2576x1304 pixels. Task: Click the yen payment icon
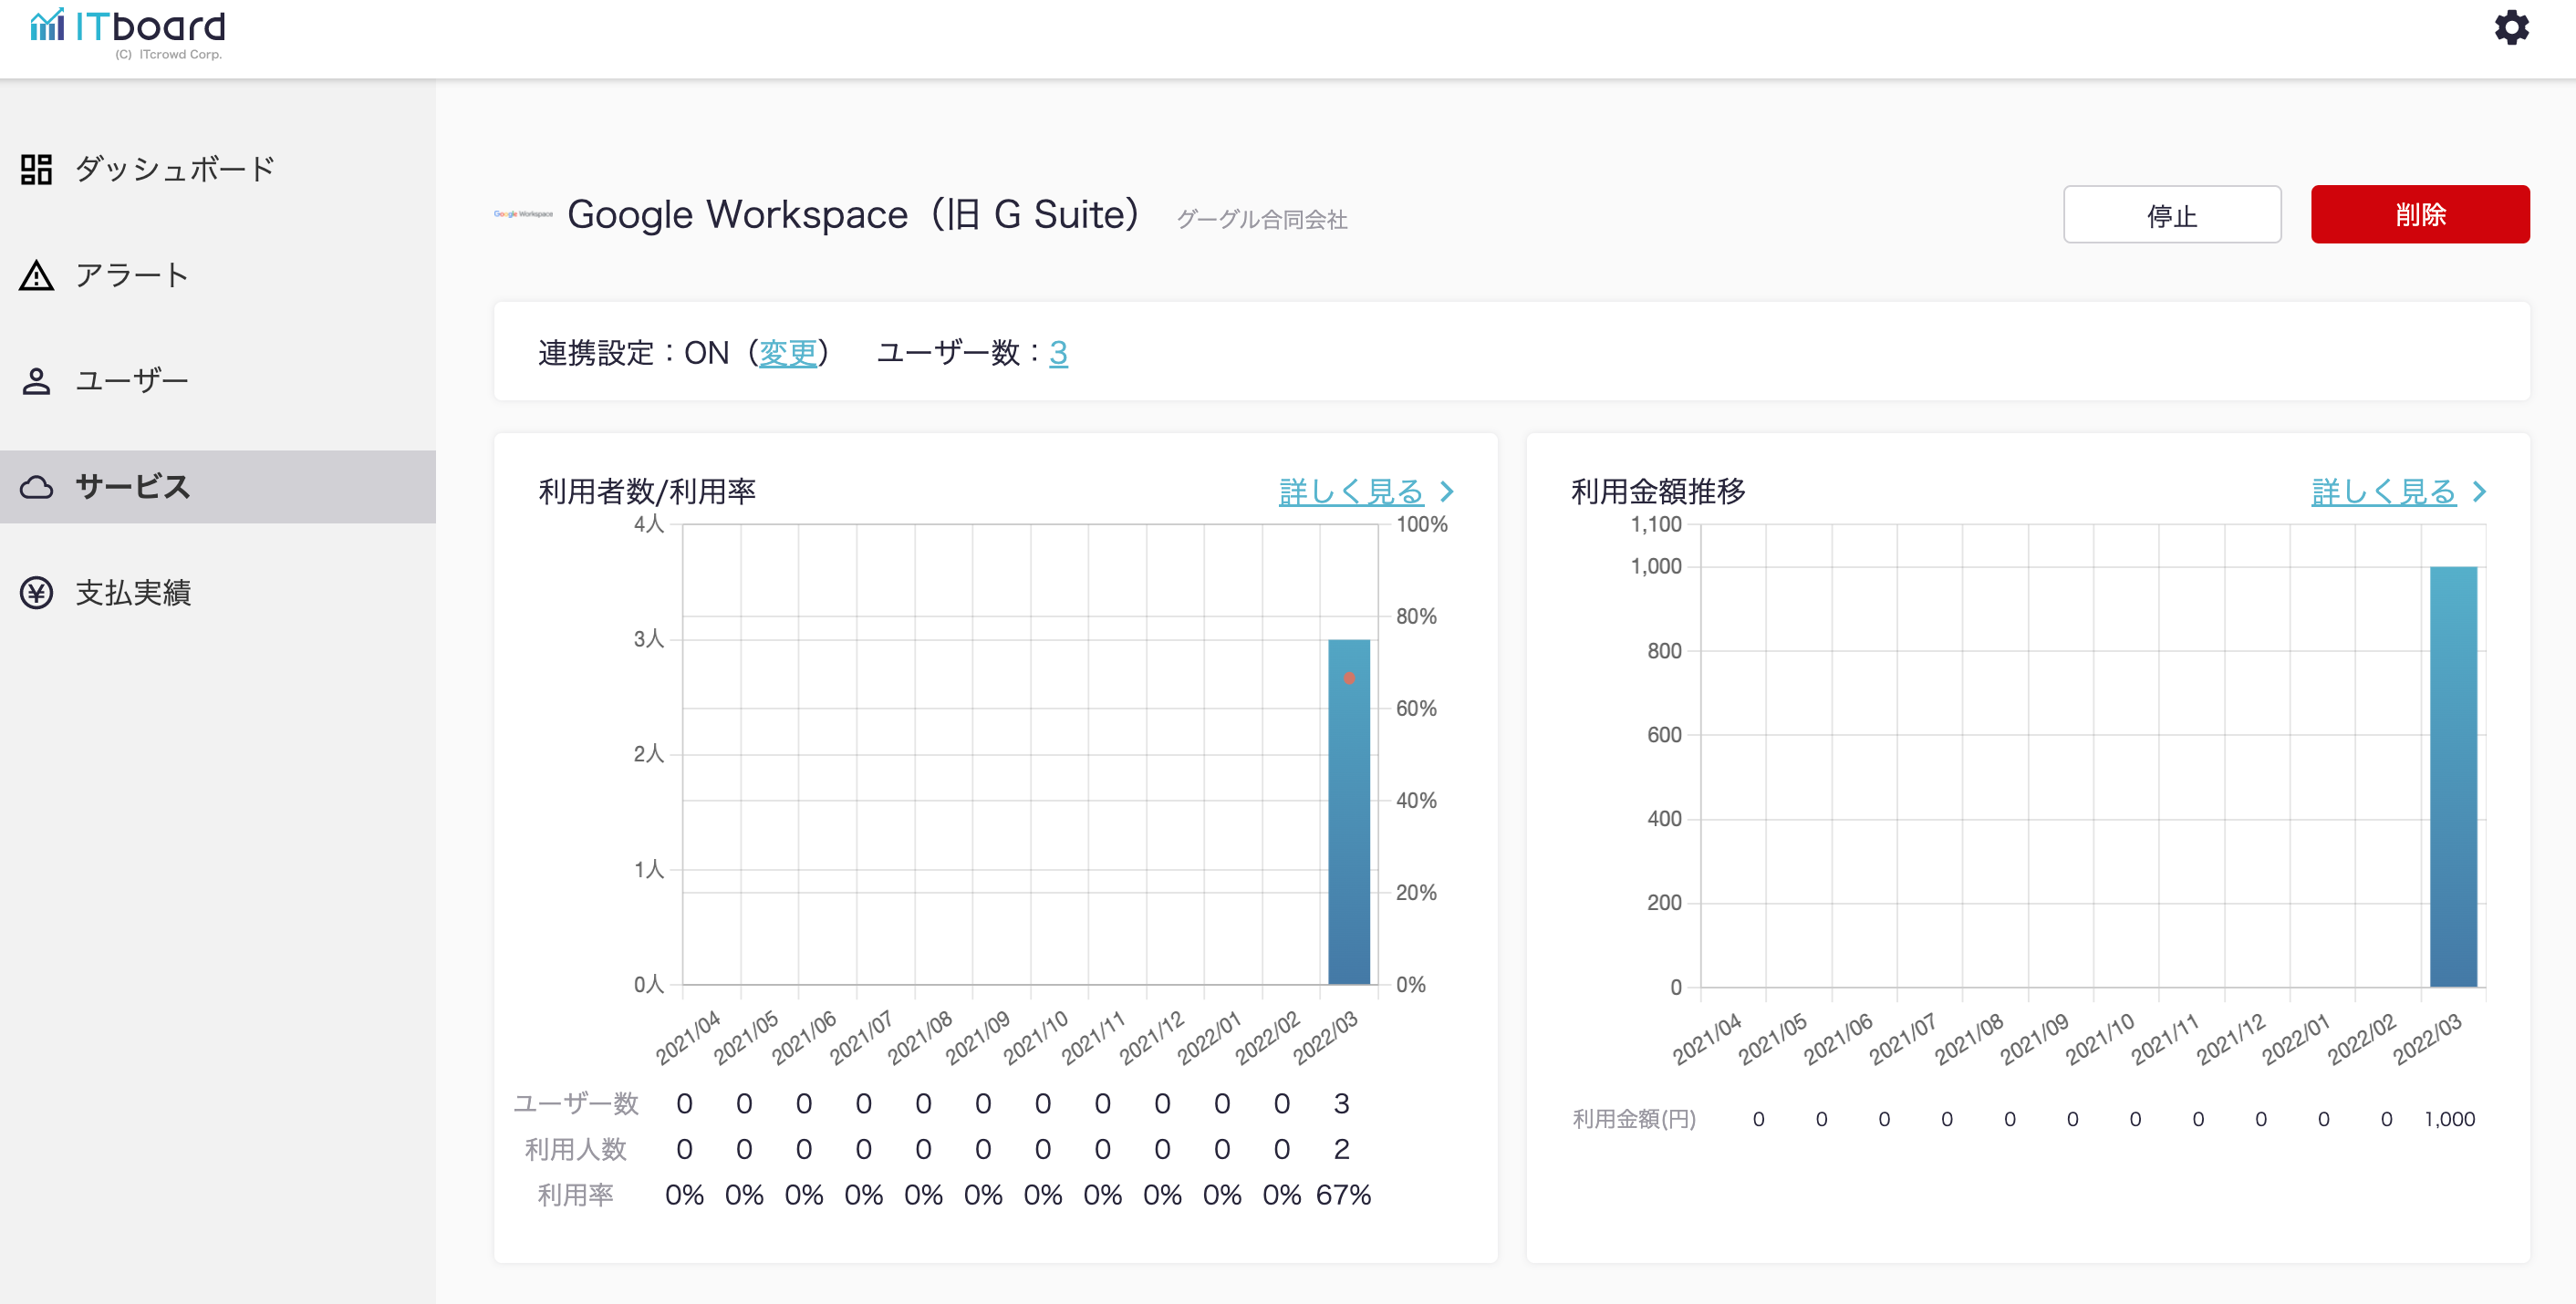pos(36,593)
